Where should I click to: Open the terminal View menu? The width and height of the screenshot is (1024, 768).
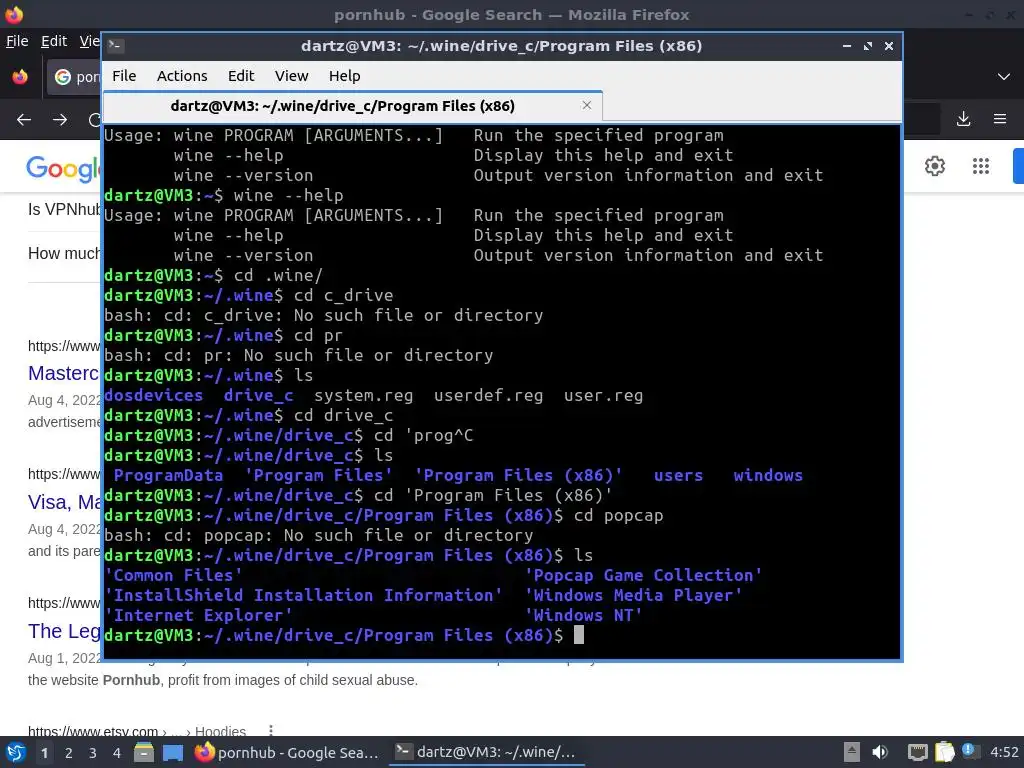pyautogui.click(x=291, y=76)
